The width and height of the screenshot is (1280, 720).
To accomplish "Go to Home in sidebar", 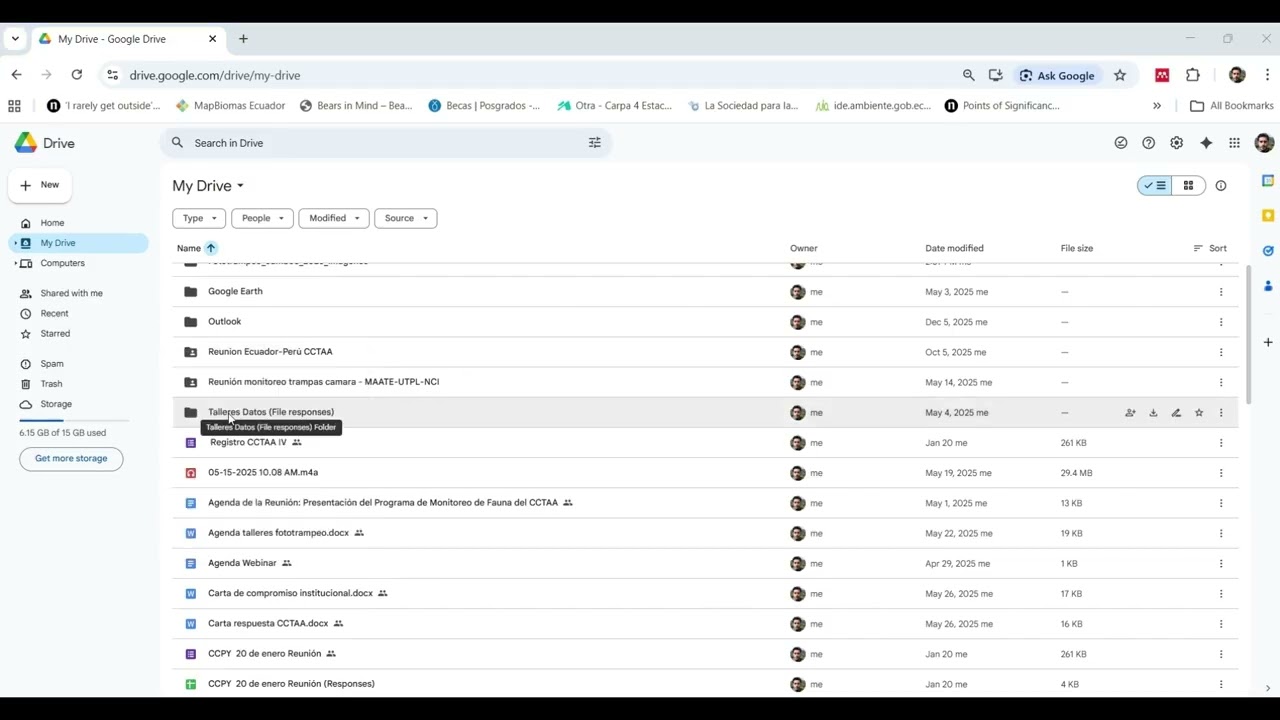I will [x=78, y=223].
